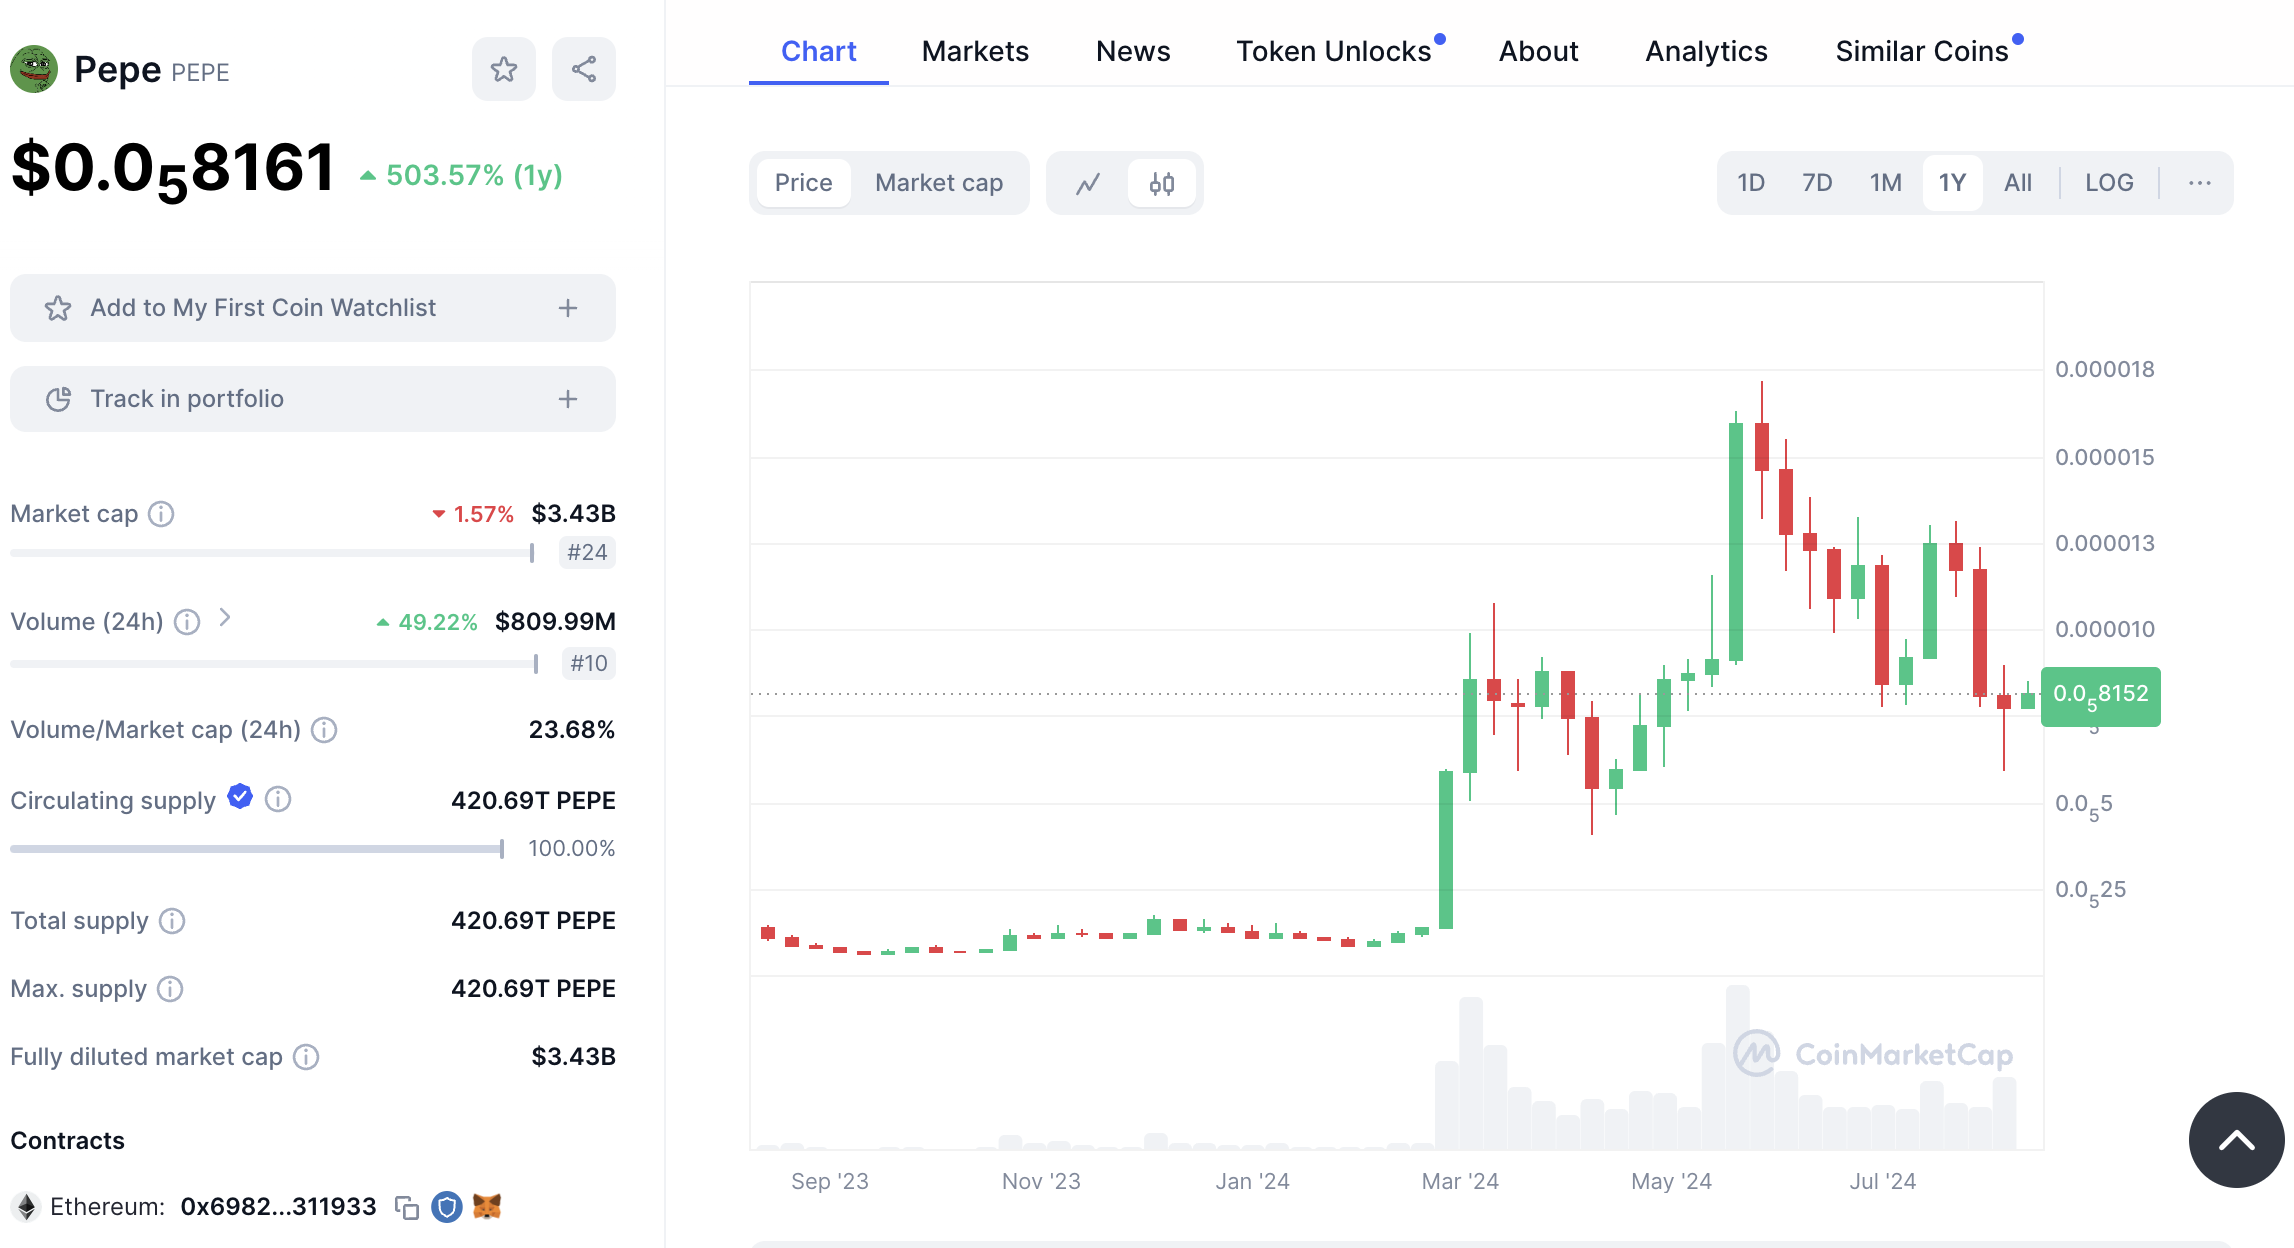2294x1248 pixels.
Task: Set chart range to 1M
Action: point(1886,183)
